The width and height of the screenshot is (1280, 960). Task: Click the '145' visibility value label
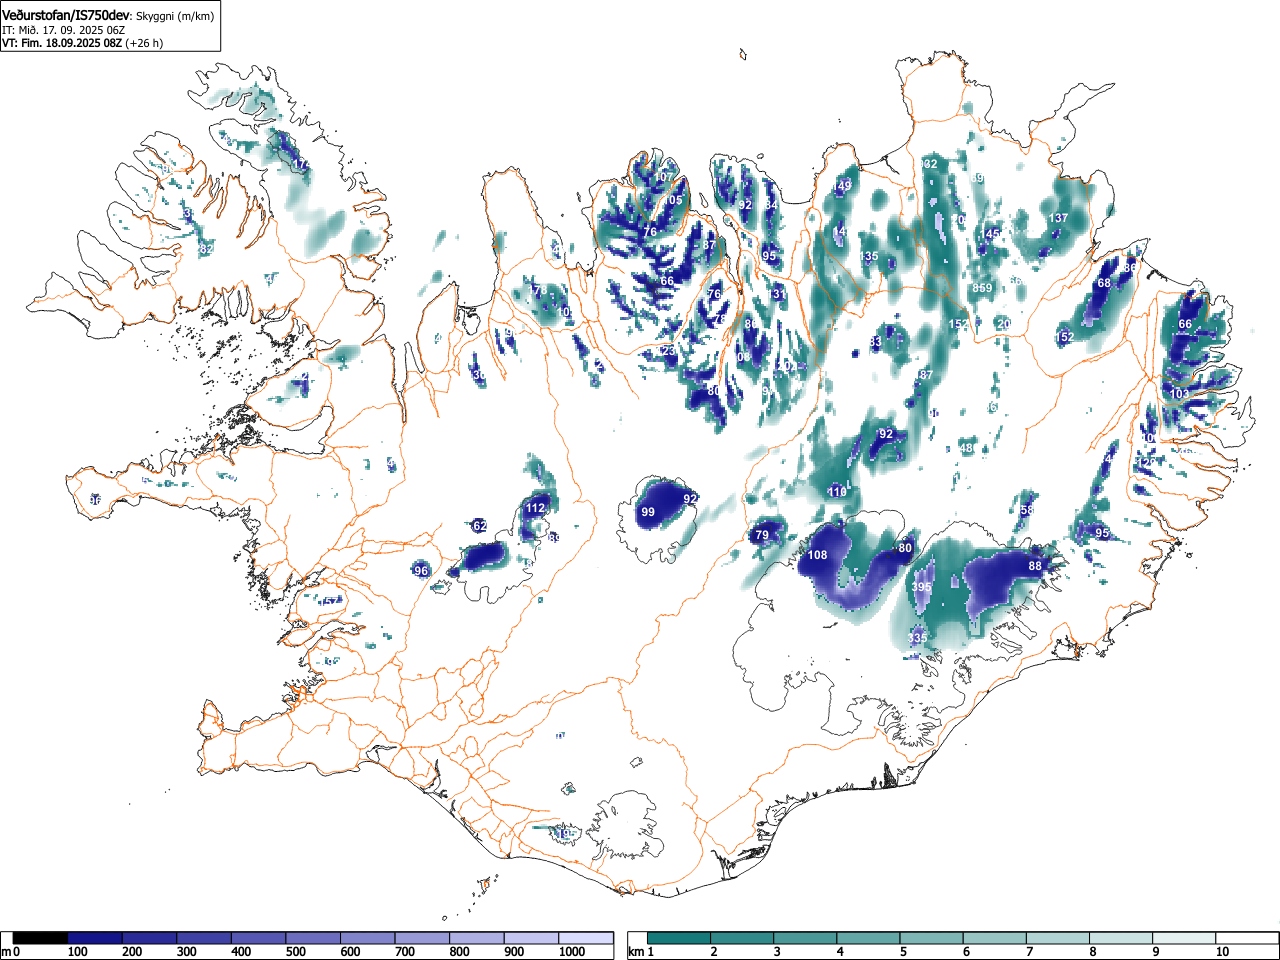[990, 234]
